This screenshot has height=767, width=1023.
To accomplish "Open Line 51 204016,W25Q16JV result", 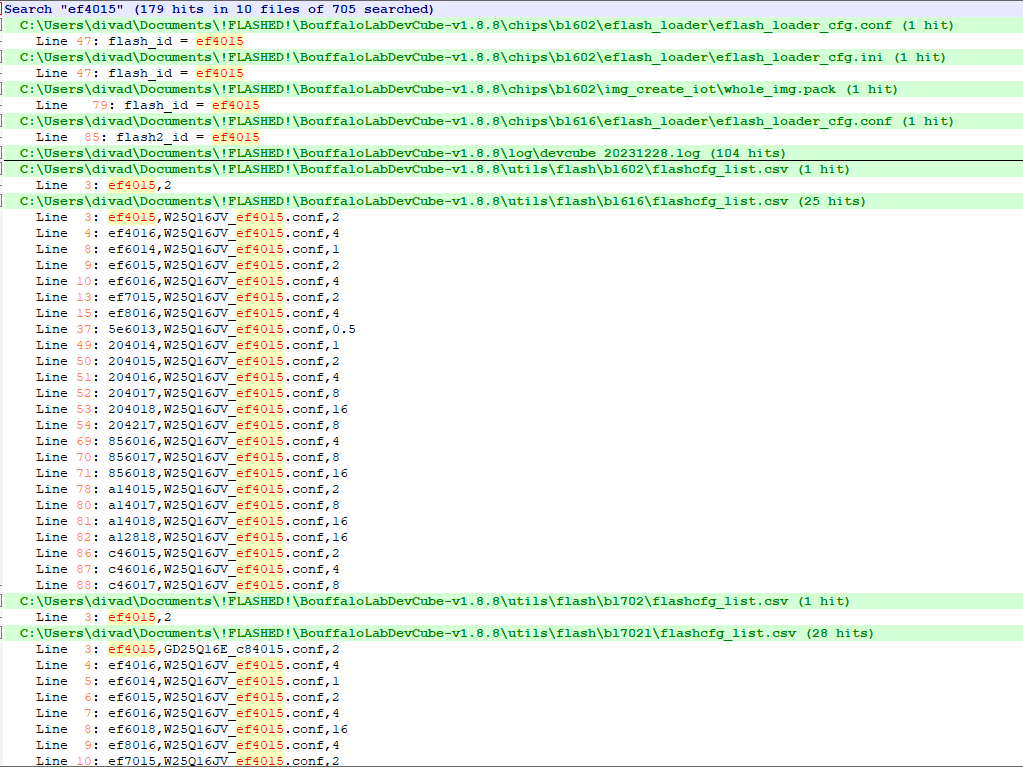I will (188, 377).
